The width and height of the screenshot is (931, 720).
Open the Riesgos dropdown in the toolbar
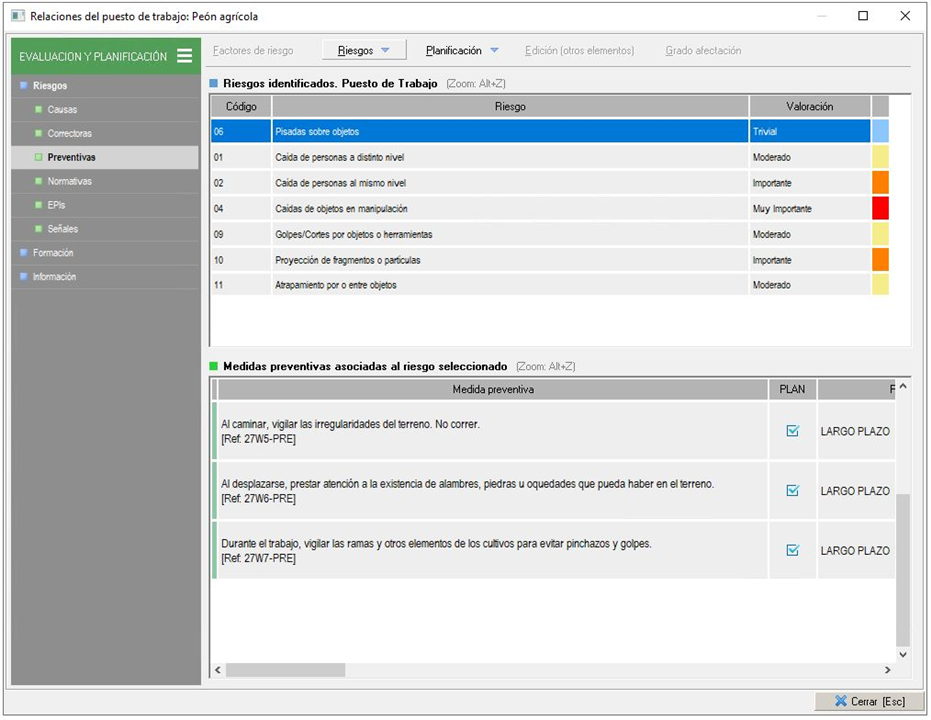point(363,51)
